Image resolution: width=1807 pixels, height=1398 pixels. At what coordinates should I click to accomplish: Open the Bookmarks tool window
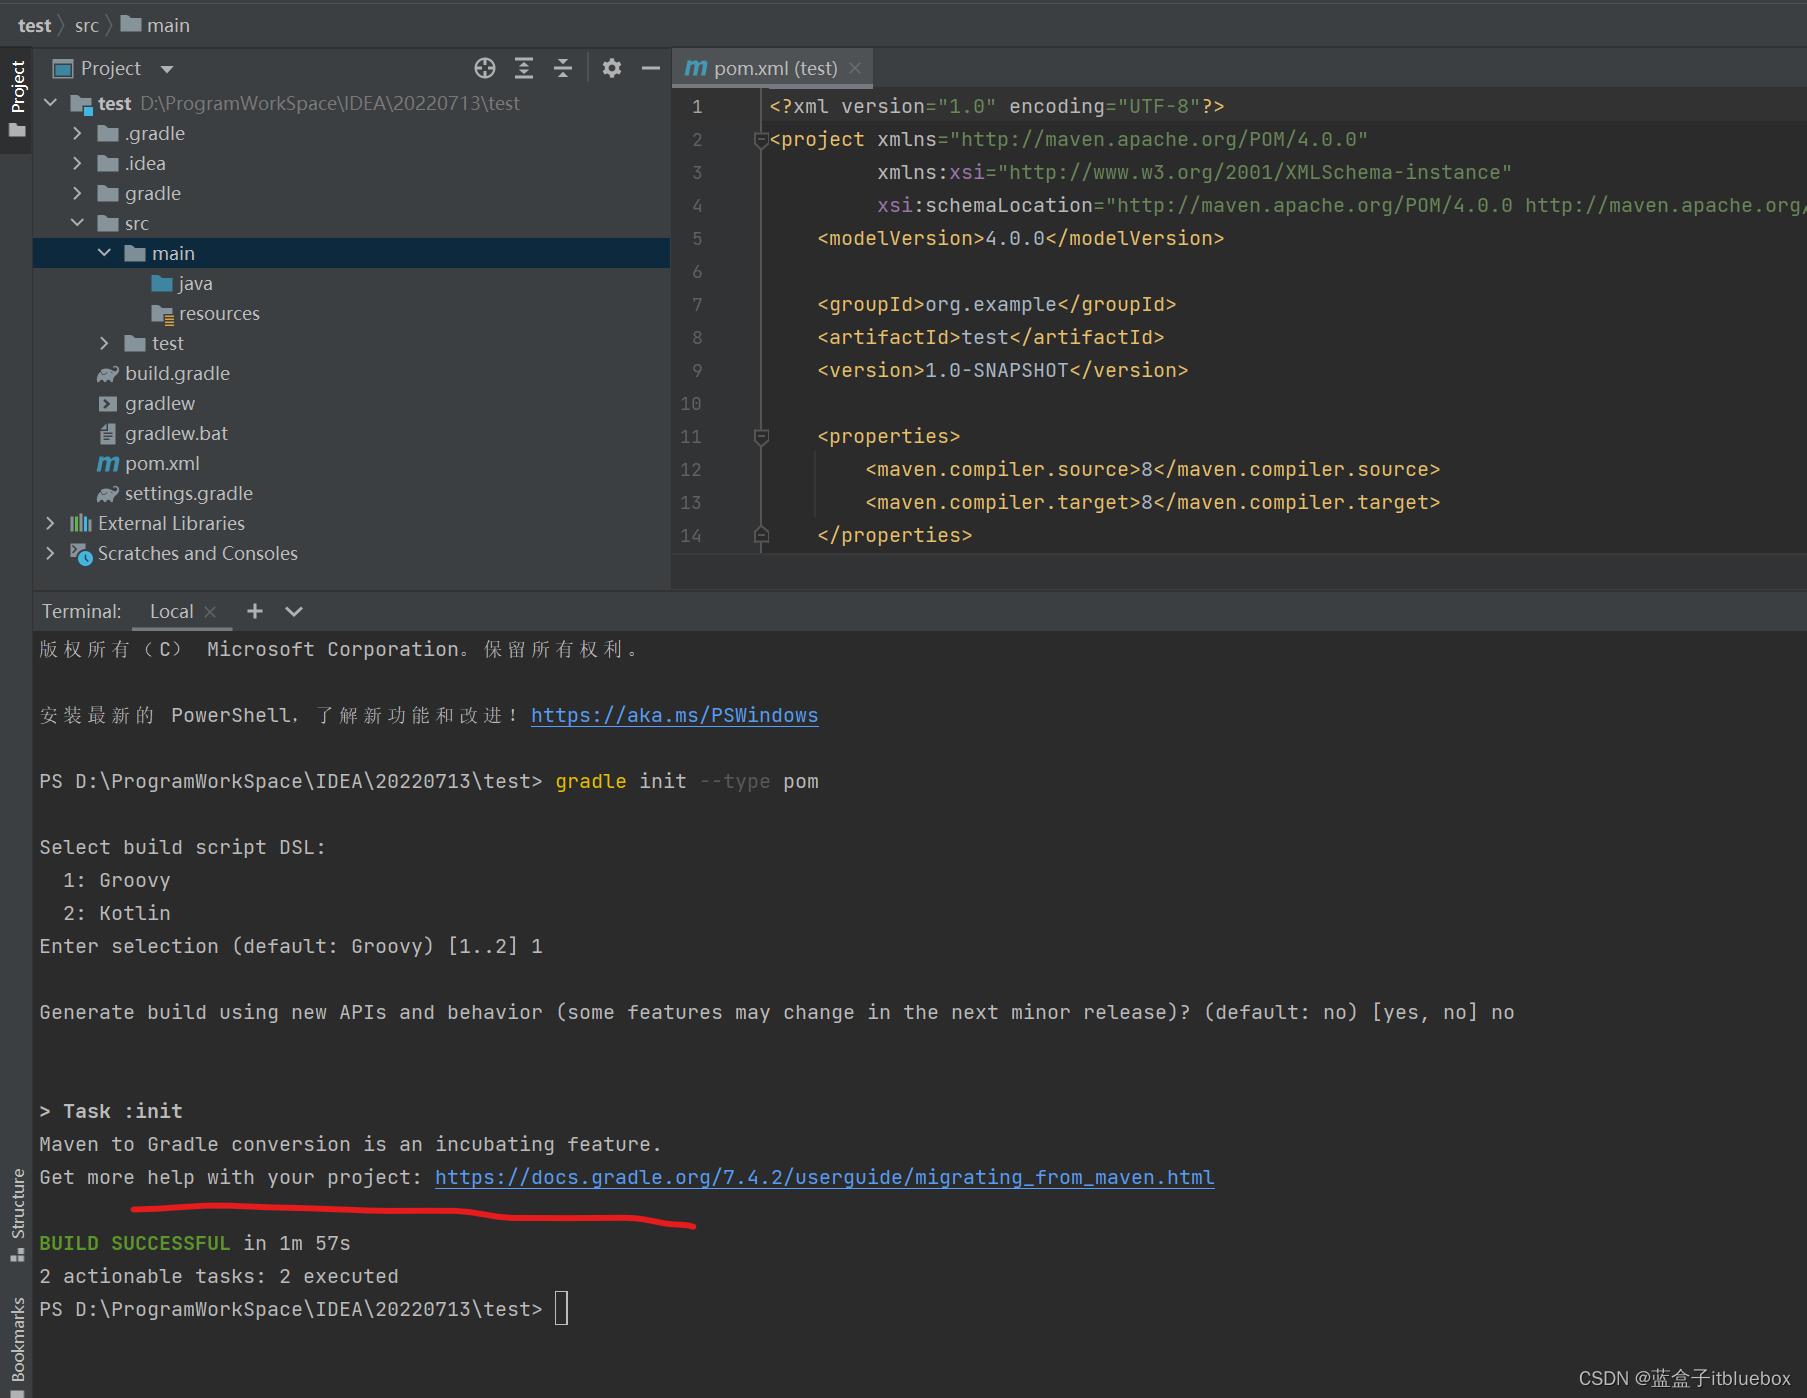(x=17, y=1345)
